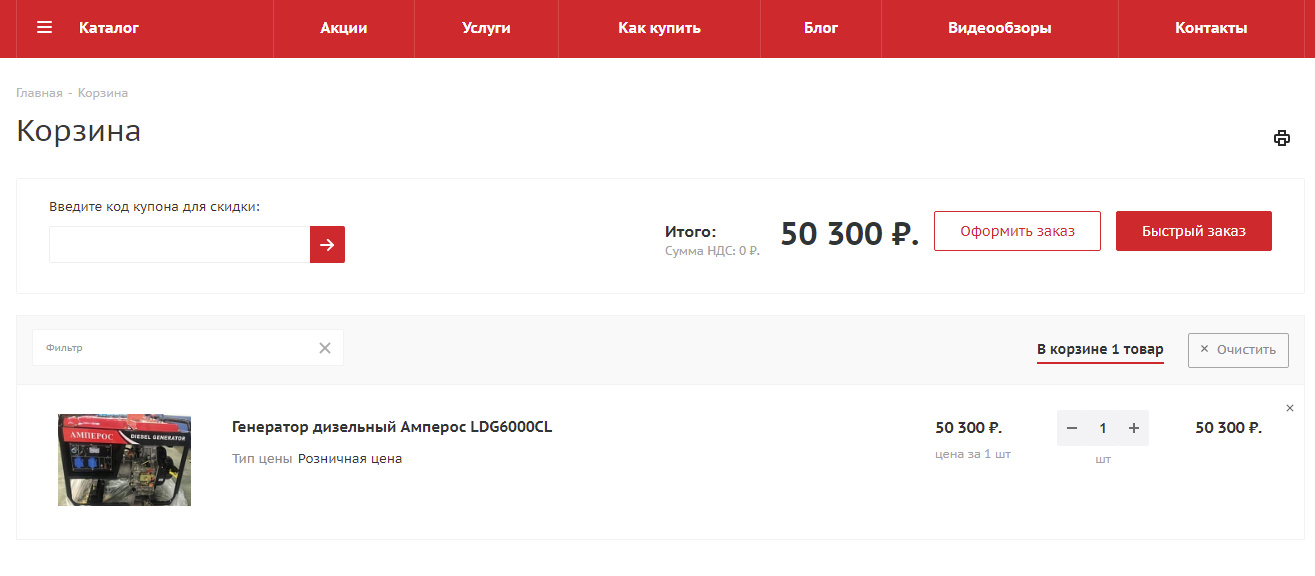This screenshot has height=576, width=1315.
Task: Decrease quantity with the minus button
Action: click(1072, 428)
